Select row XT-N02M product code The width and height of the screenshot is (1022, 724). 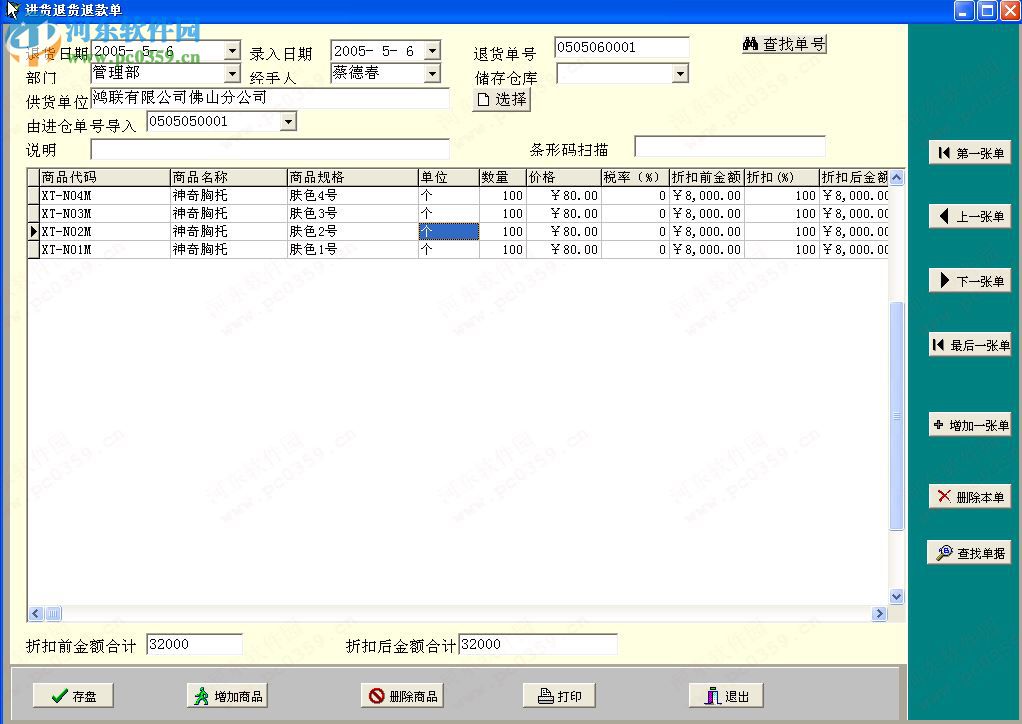tap(104, 231)
